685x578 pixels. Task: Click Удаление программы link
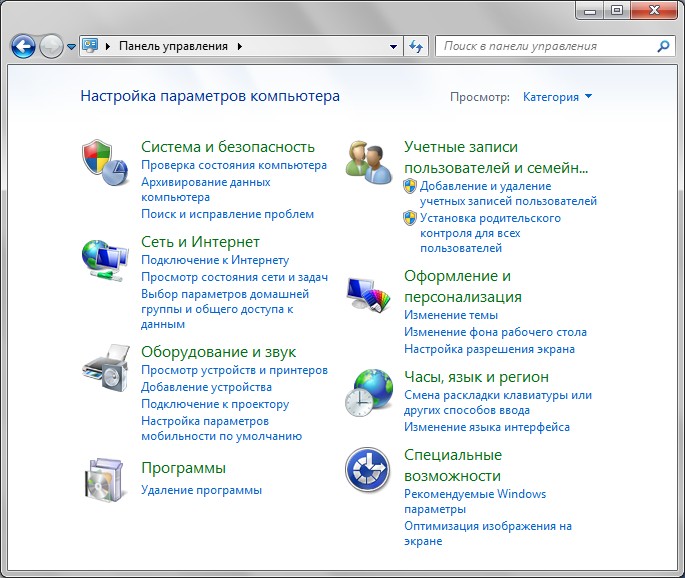(x=201, y=490)
